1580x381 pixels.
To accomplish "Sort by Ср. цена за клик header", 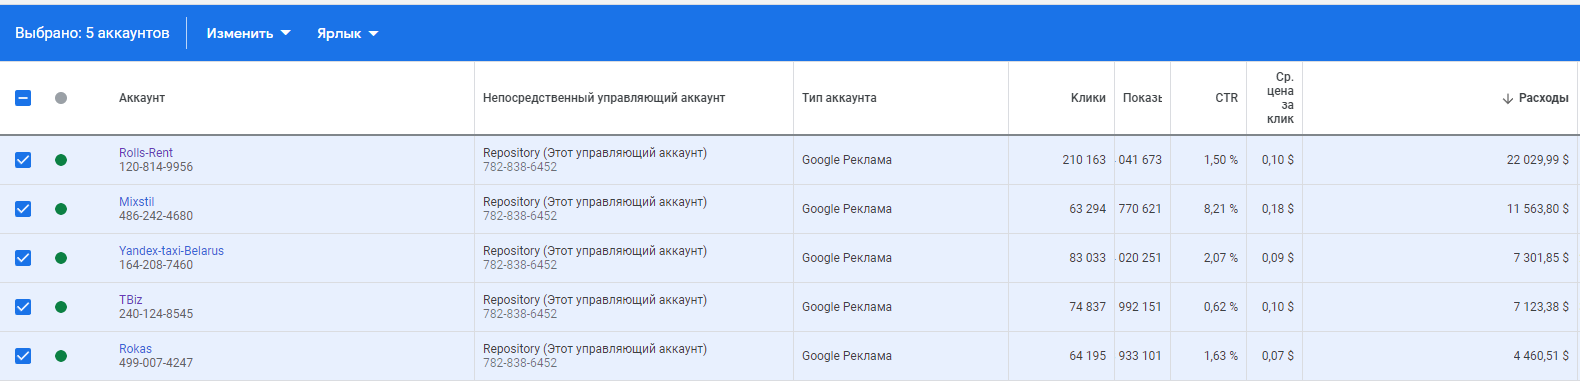I will pyautogui.click(x=1280, y=98).
